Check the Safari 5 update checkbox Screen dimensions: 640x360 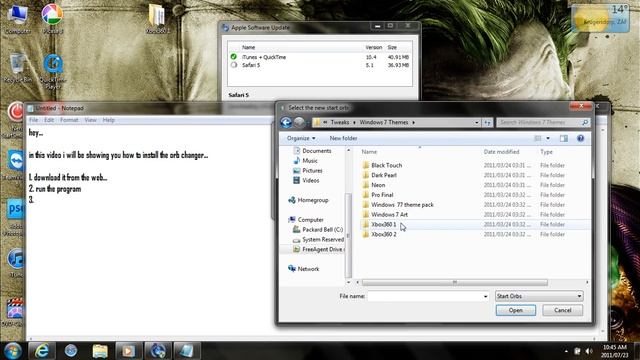(x=233, y=65)
